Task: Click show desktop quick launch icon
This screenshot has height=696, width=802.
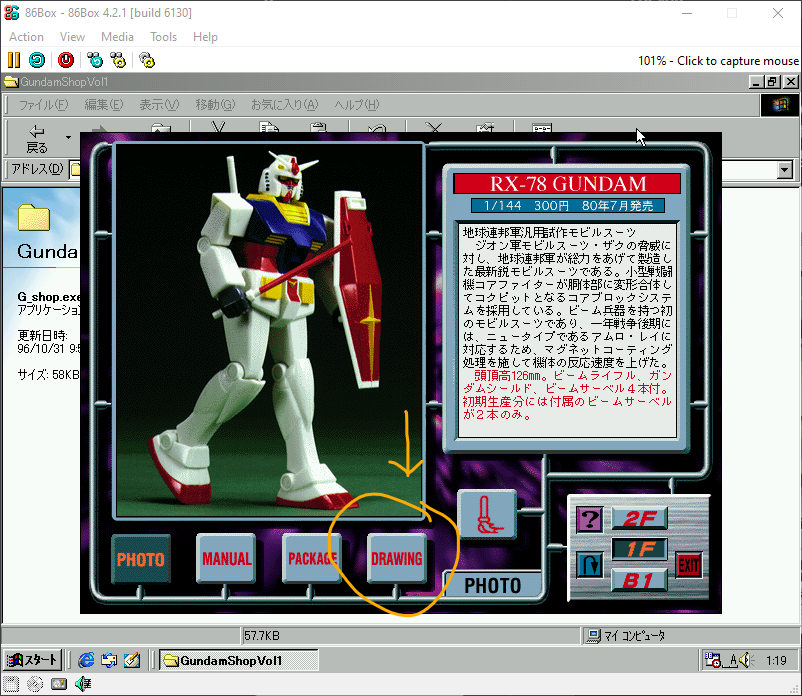Action: [x=132, y=660]
